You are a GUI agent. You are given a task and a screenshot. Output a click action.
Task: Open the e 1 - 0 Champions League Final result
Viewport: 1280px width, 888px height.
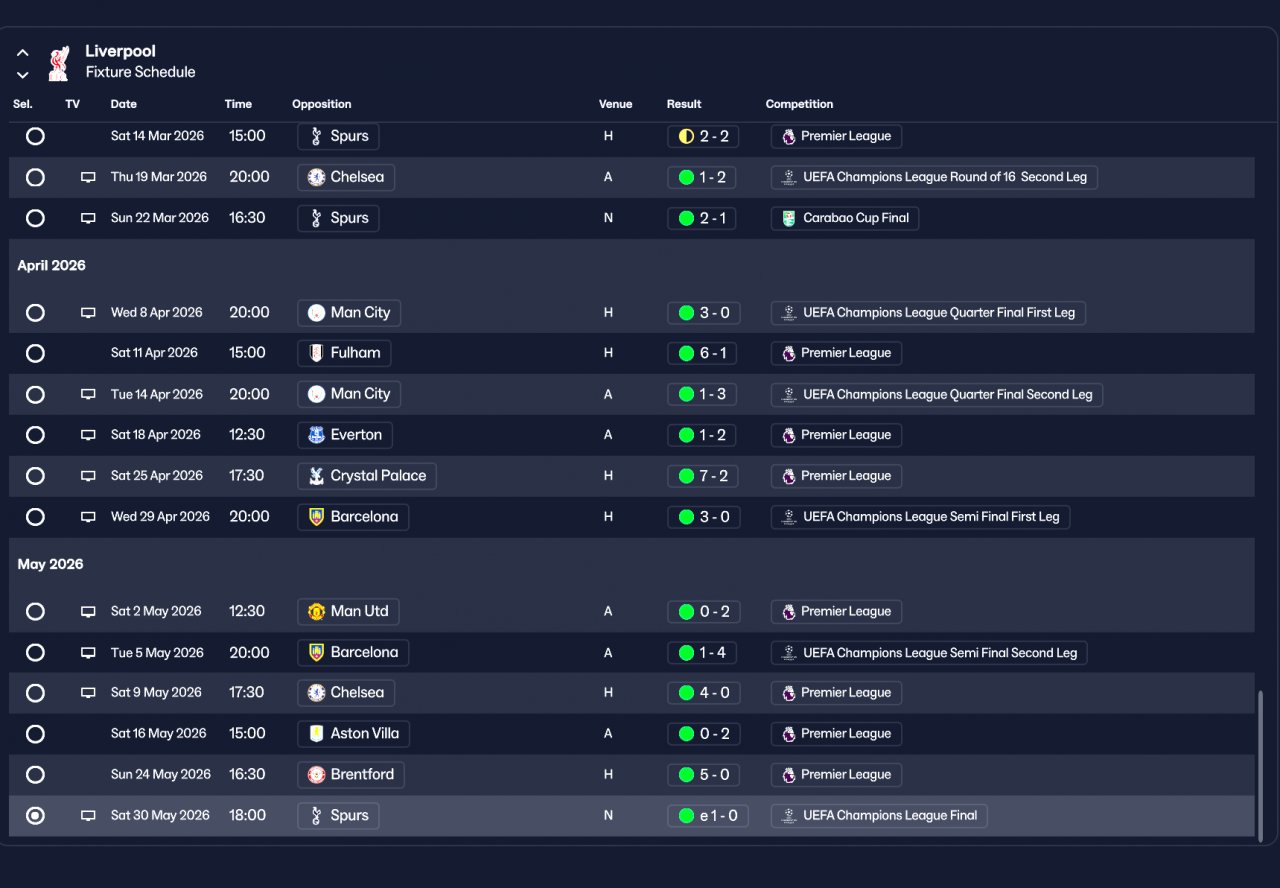[x=708, y=816]
